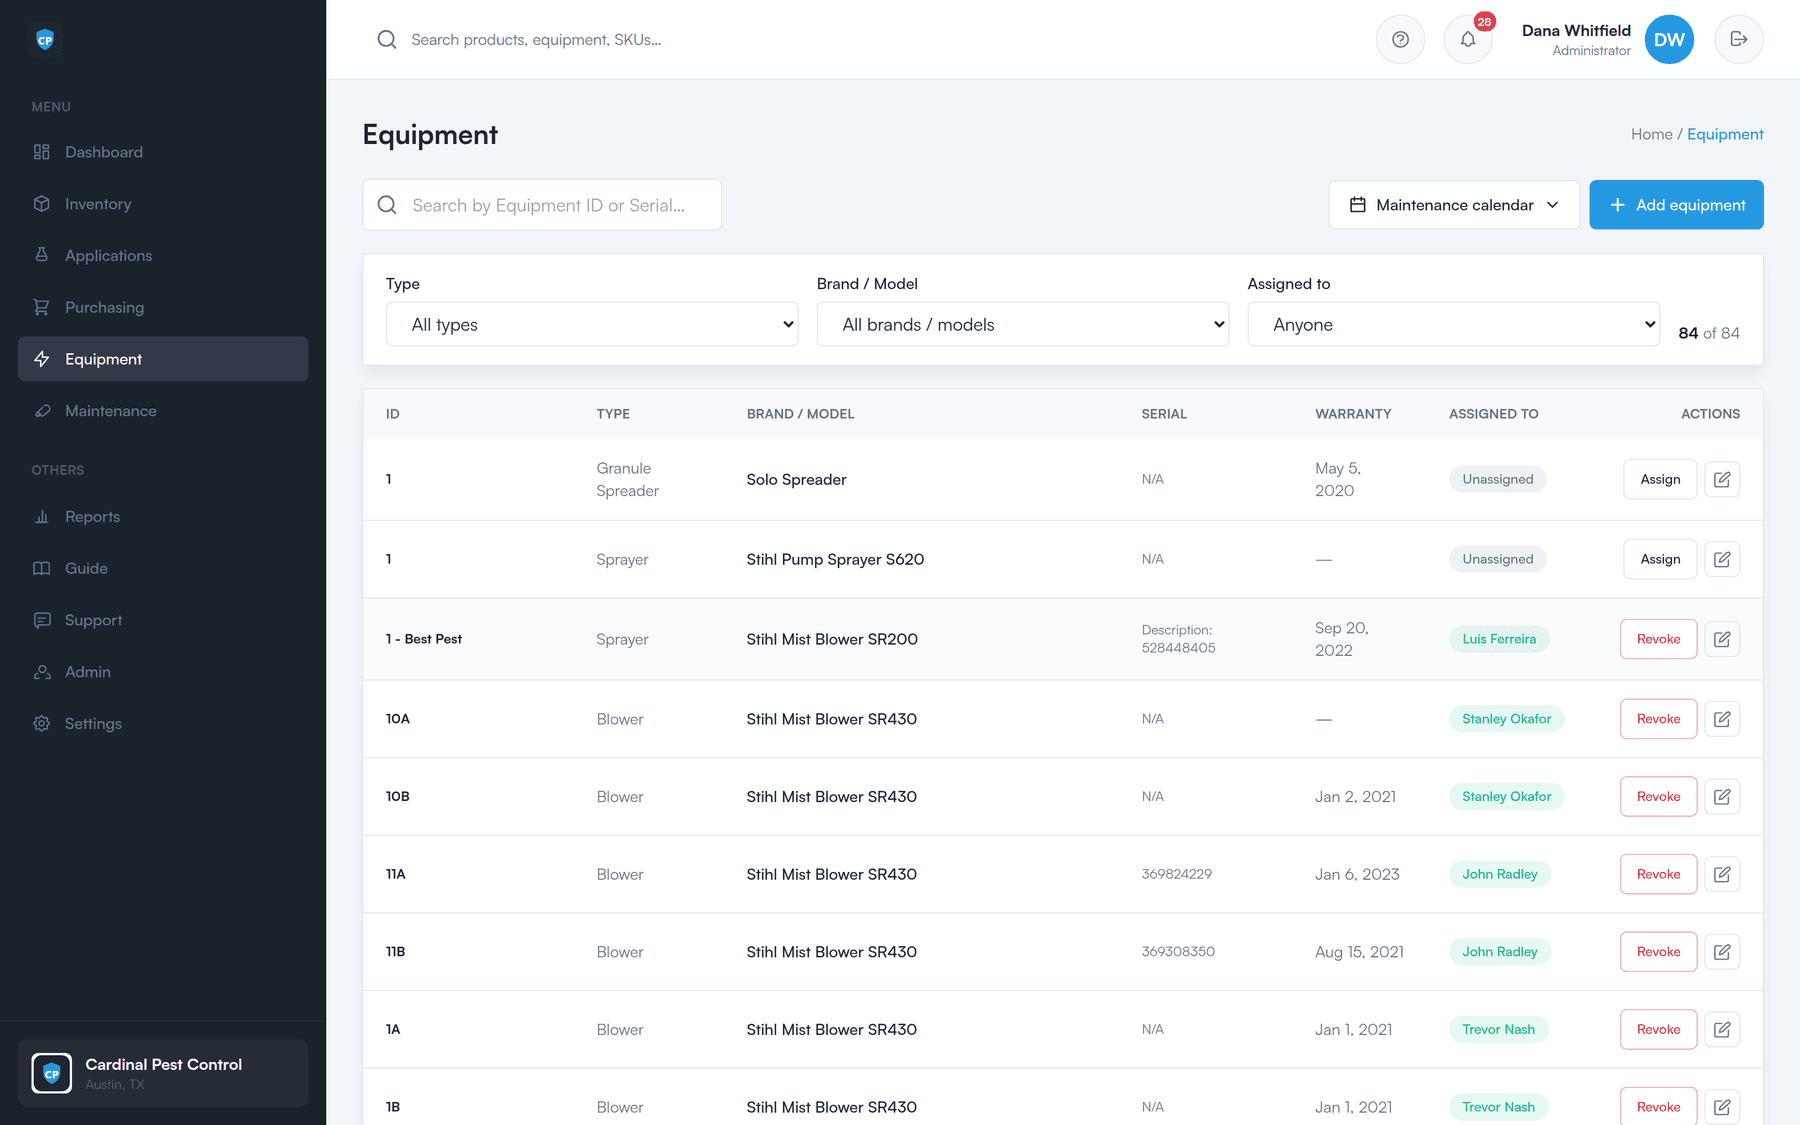Click the DW user avatar
1800x1125 pixels.
[x=1669, y=40]
